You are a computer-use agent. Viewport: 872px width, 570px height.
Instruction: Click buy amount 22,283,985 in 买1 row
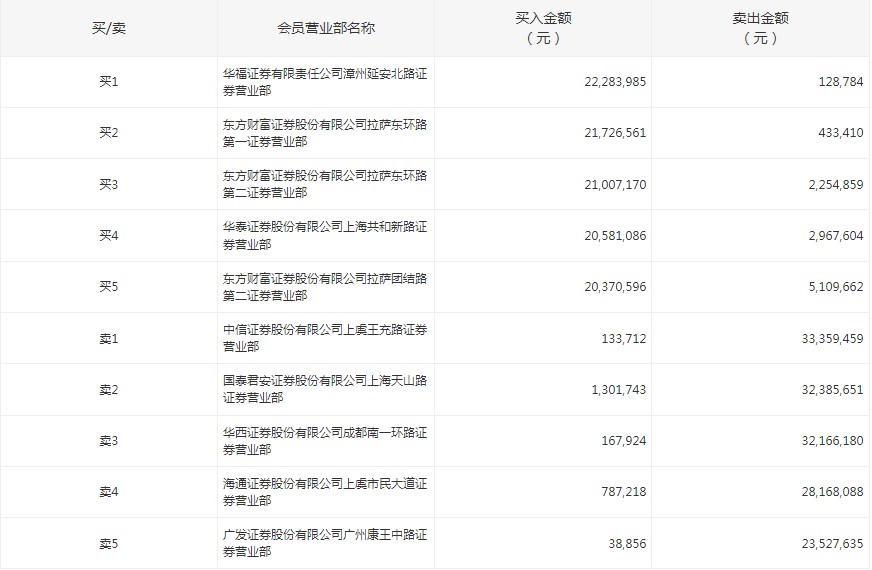pyautogui.click(x=615, y=82)
